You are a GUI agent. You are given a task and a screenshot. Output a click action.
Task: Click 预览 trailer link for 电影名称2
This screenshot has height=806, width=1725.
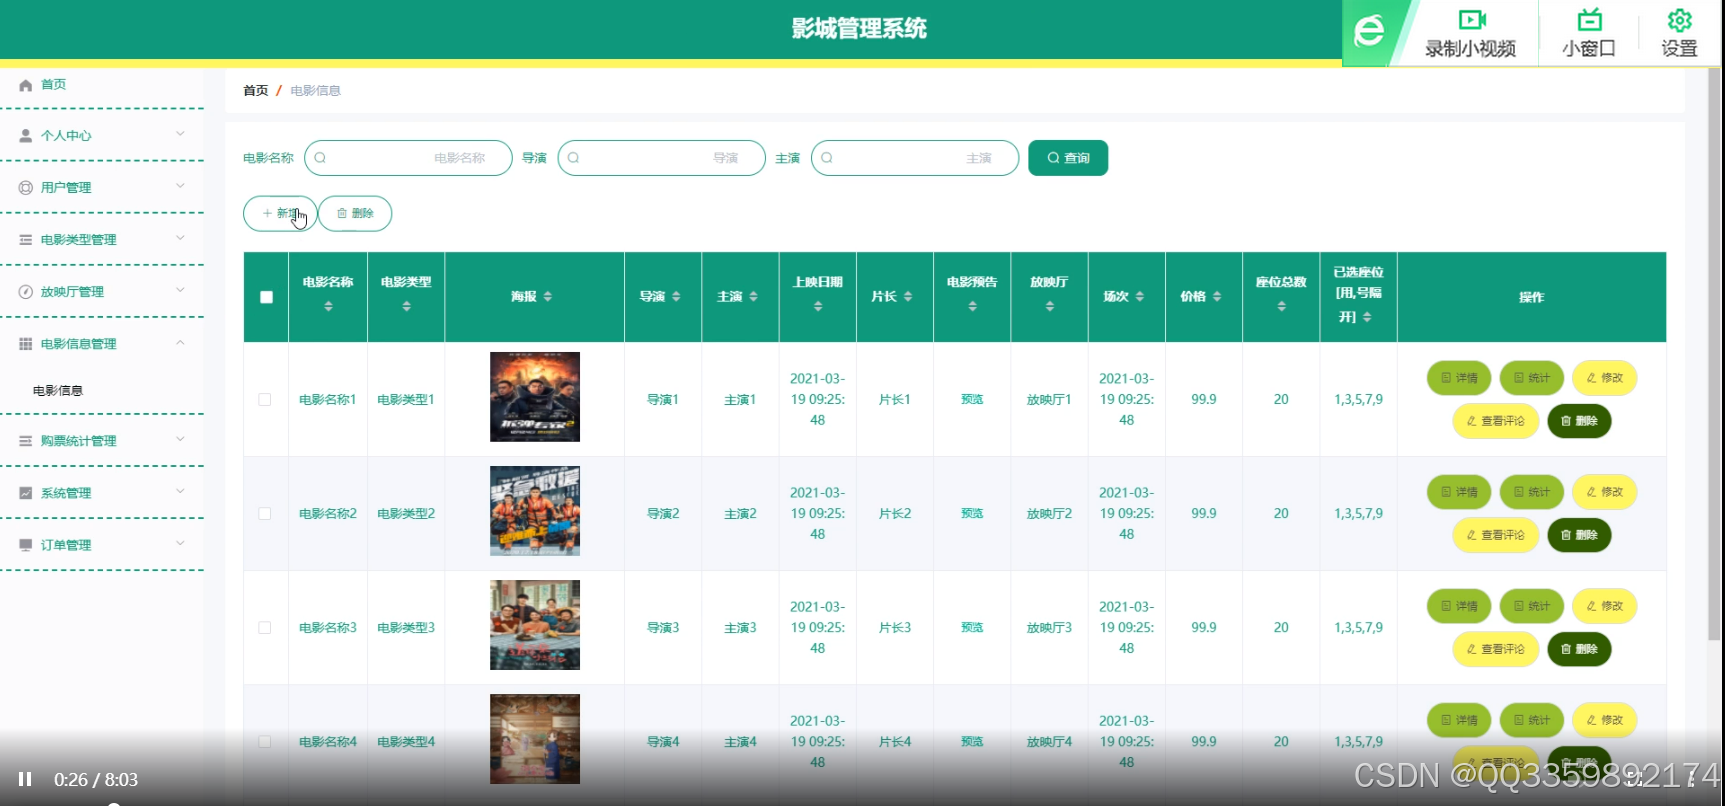[x=972, y=513]
